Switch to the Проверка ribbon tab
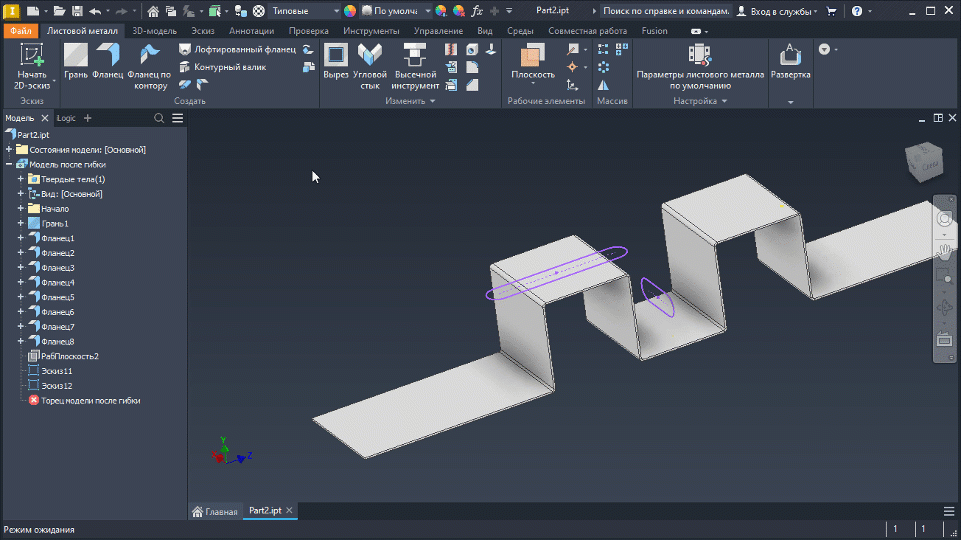The width and height of the screenshot is (961, 540). (x=308, y=31)
